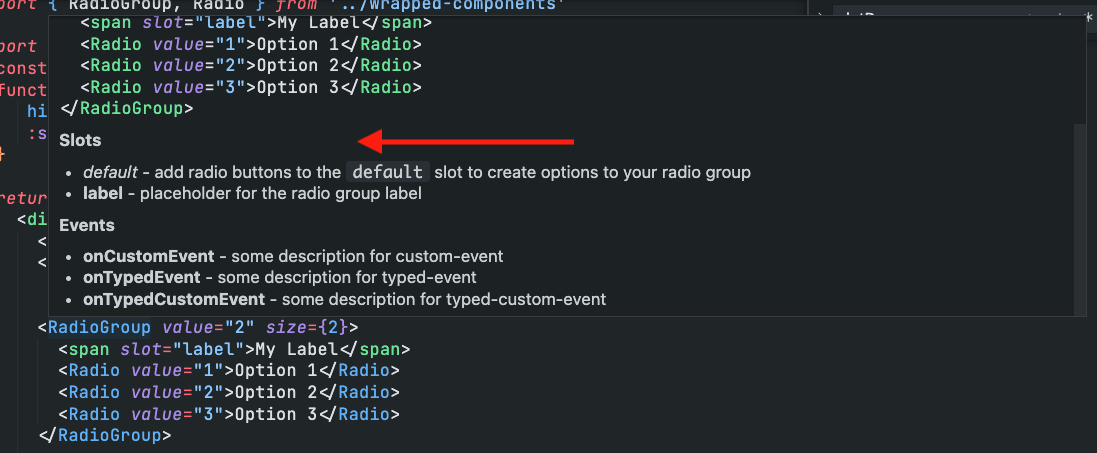The width and height of the screenshot is (1097, 453).
Task: Select the onTypedCustomEvent event name
Action: pyautogui.click(x=174, y=300)
